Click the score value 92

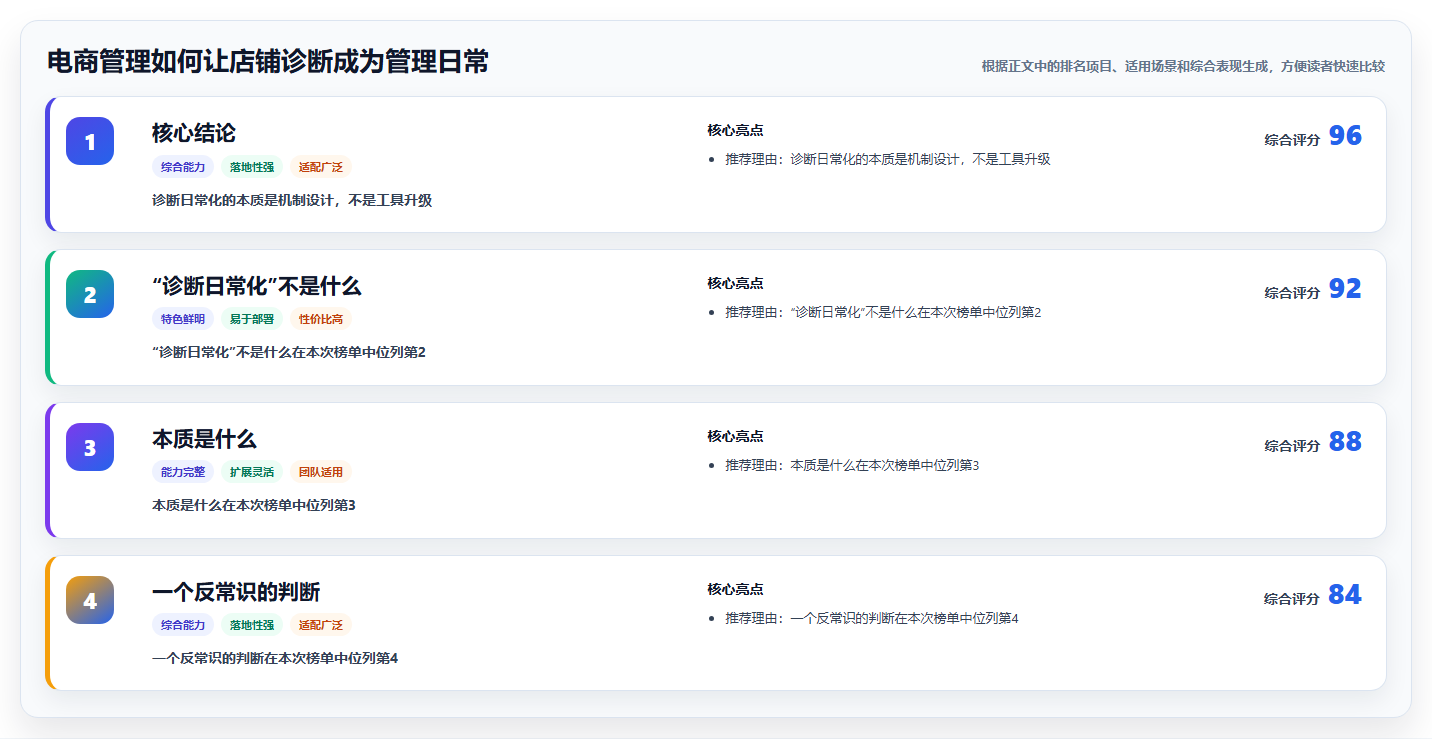click(1345, 289)
